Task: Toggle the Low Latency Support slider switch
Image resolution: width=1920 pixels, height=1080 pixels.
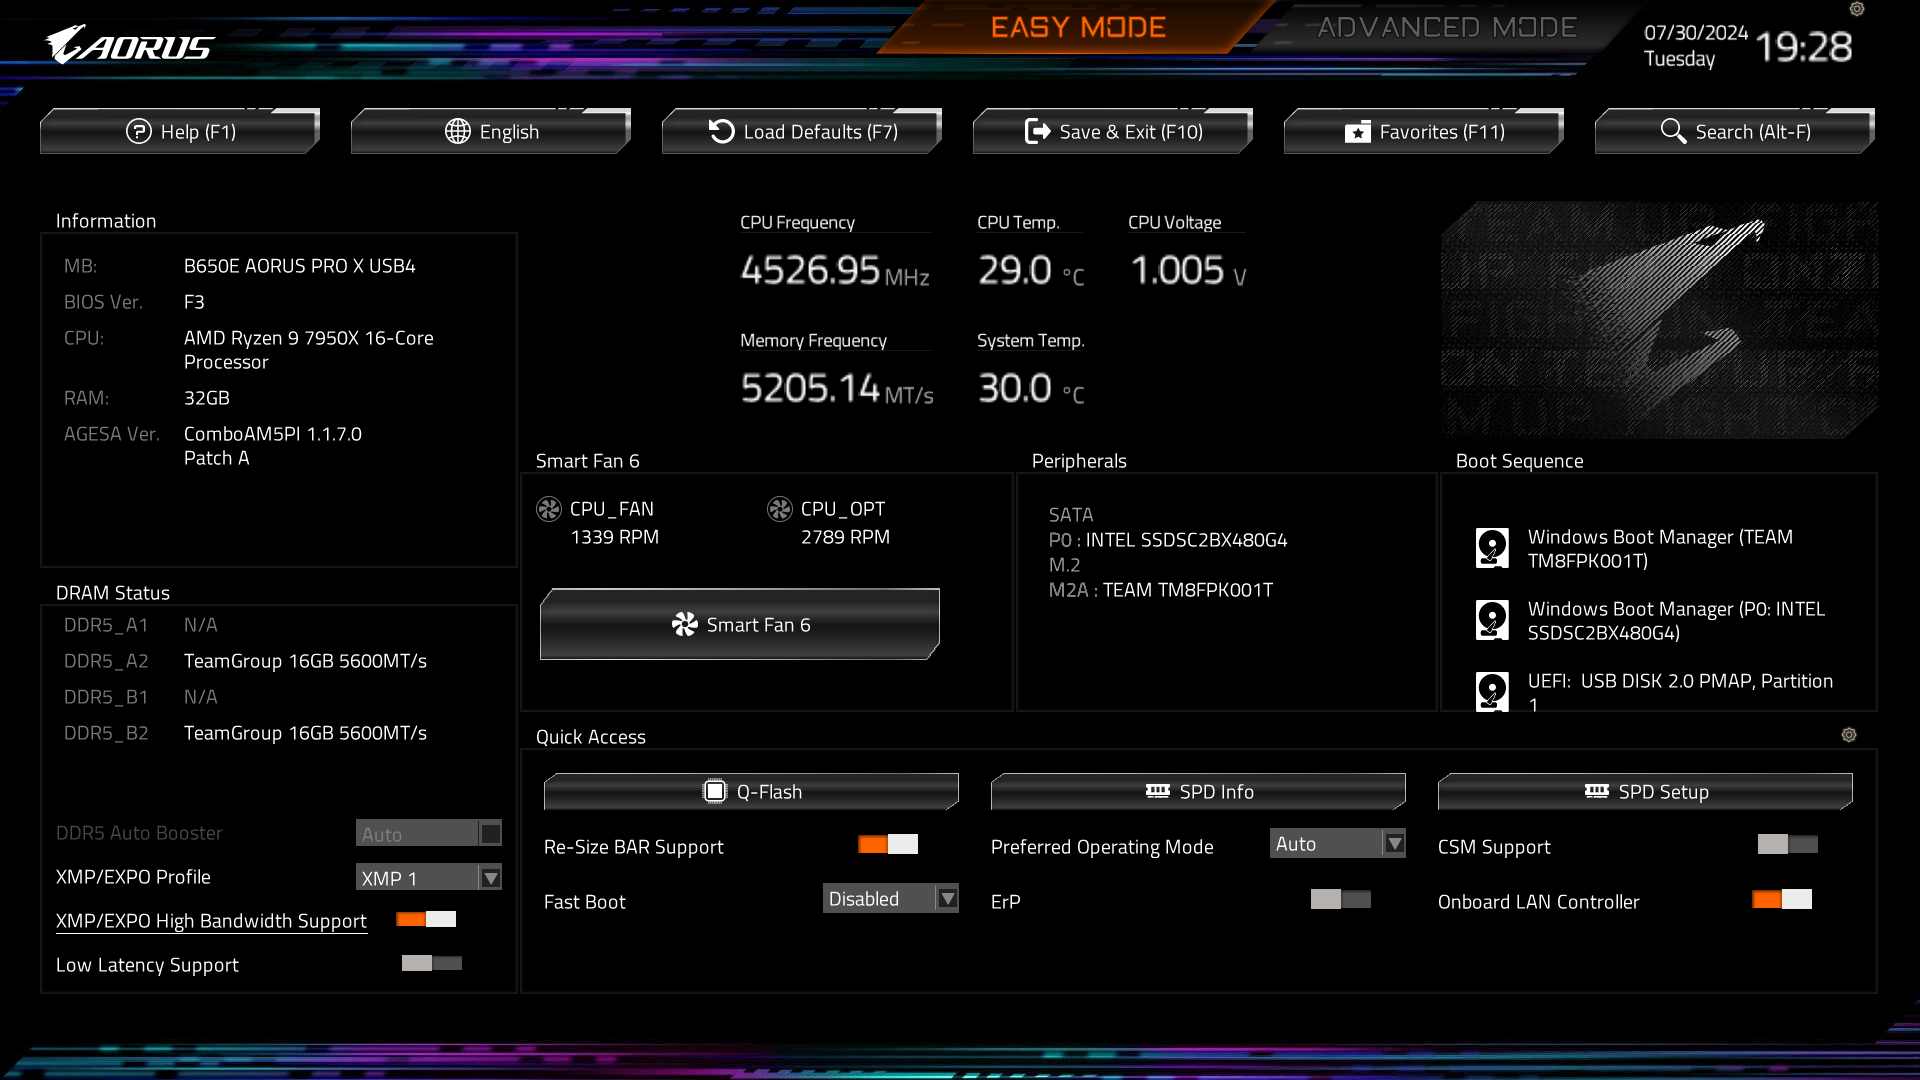Action: click(x=431, y=964)
